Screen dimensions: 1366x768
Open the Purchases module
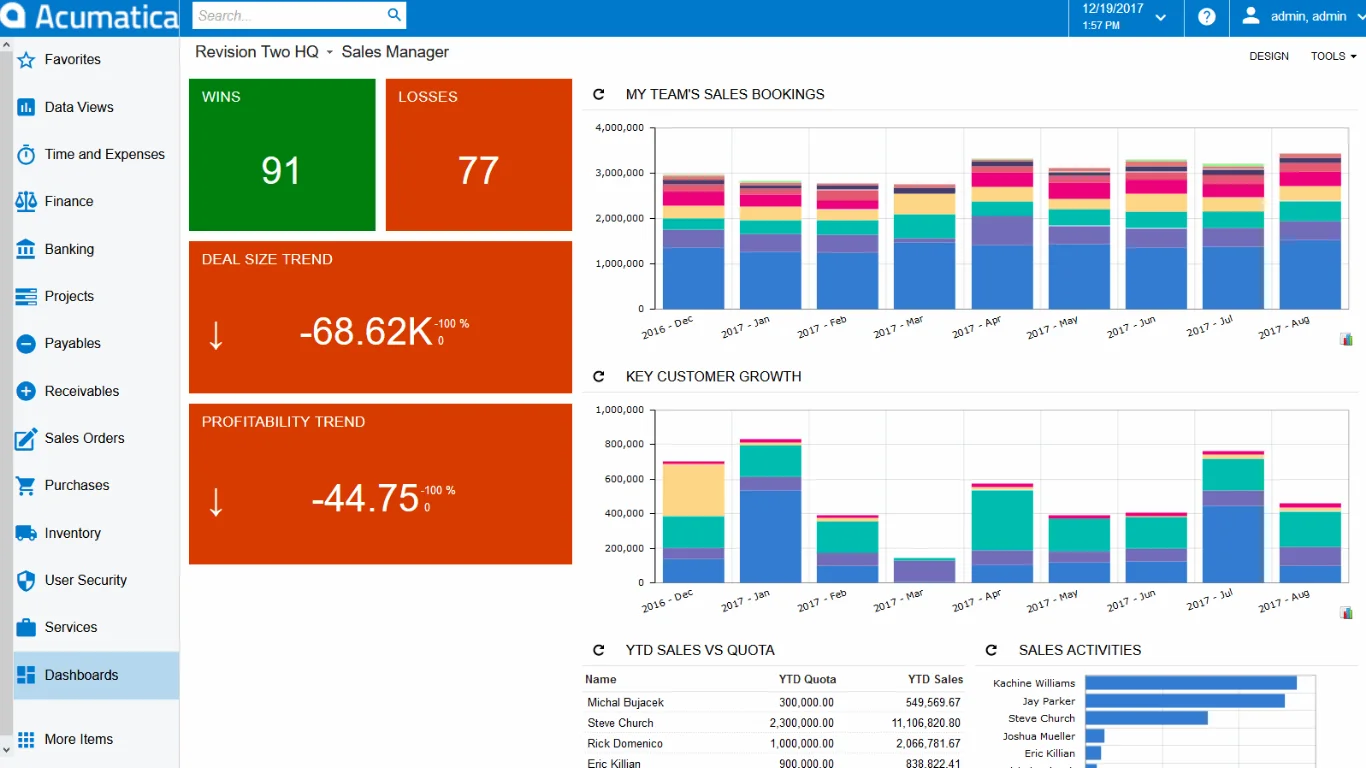click(x=75, y=485)
